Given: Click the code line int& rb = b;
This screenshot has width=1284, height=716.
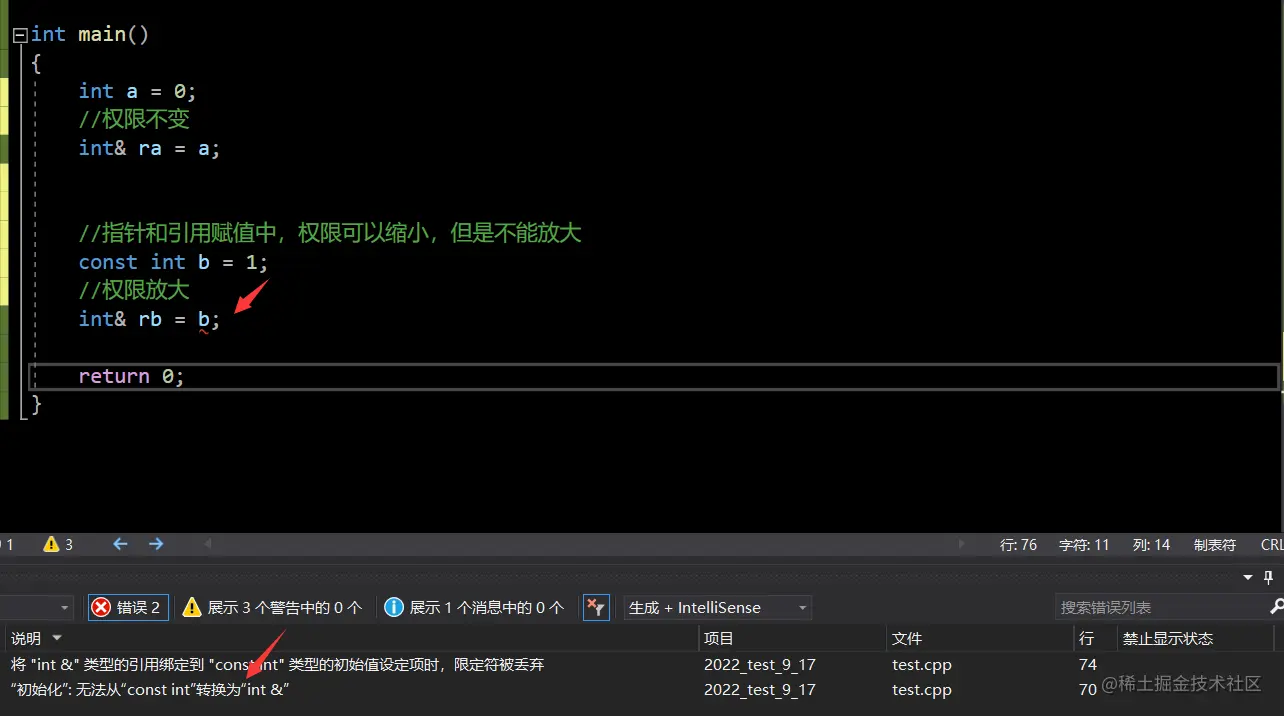Looking at the screenshot, I should (149, 319).
